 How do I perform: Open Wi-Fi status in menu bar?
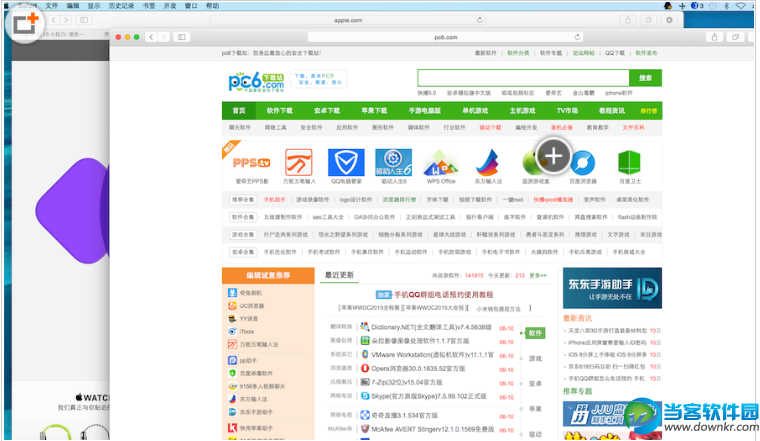tap(741, 6)
